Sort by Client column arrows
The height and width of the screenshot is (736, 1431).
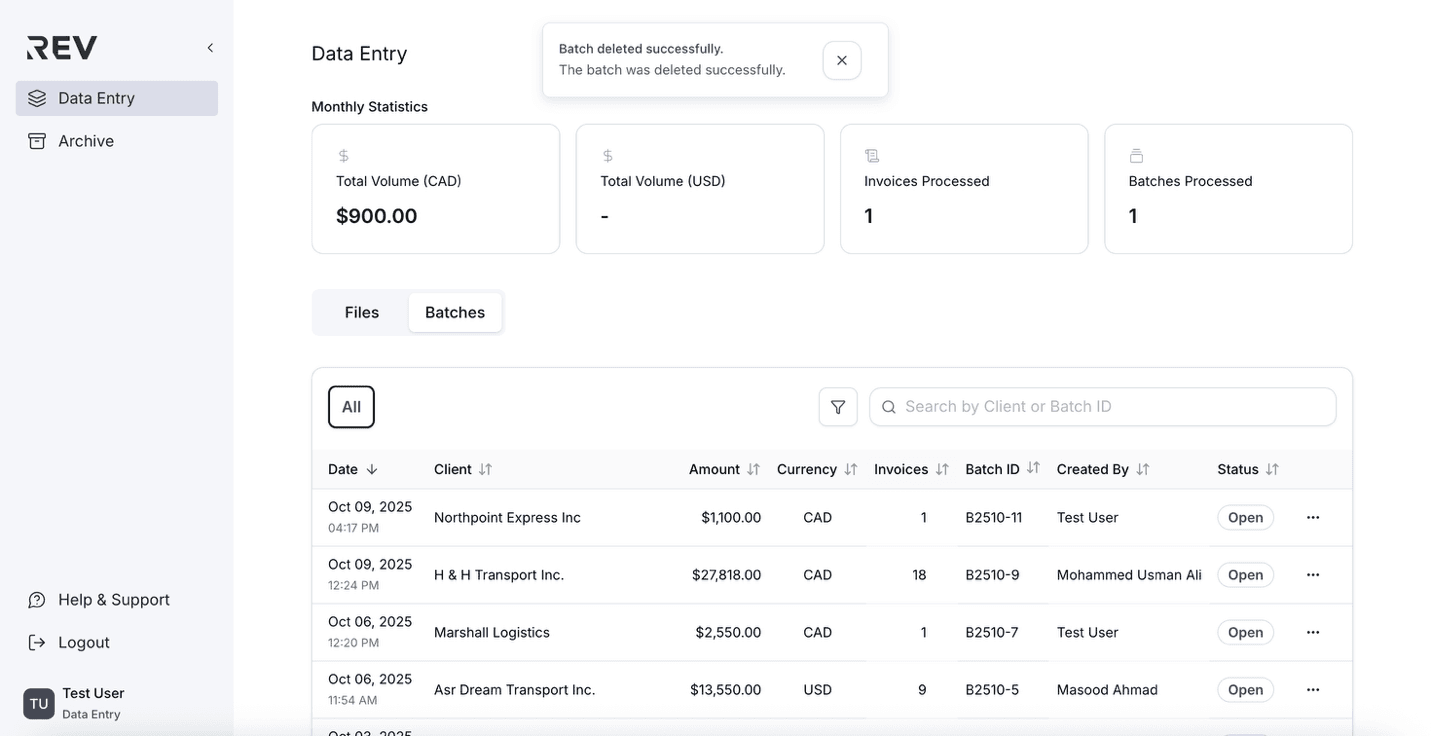pos(485,470)
